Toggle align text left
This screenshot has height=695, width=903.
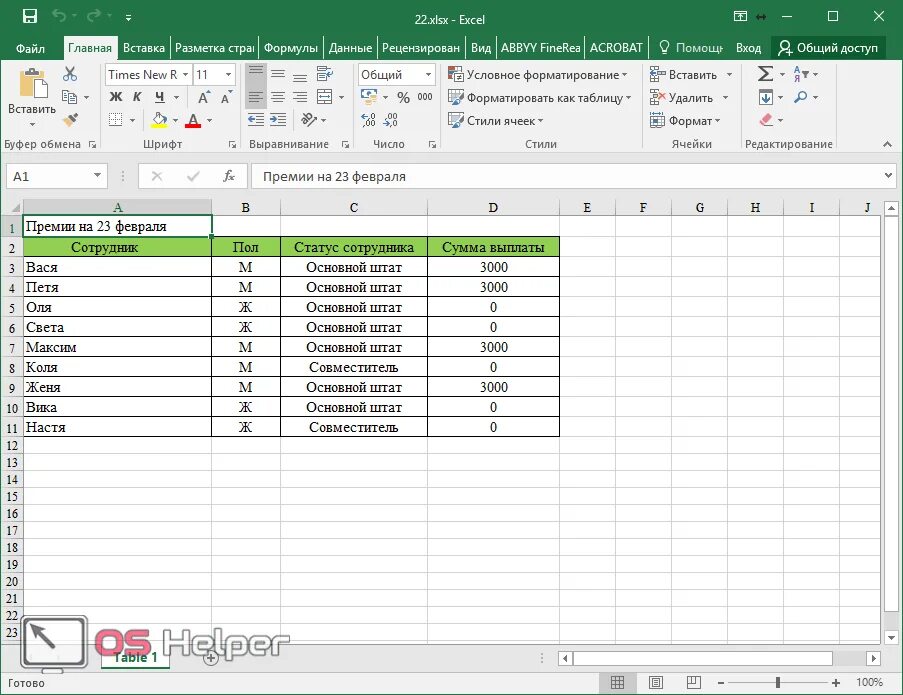pos(256,97)
